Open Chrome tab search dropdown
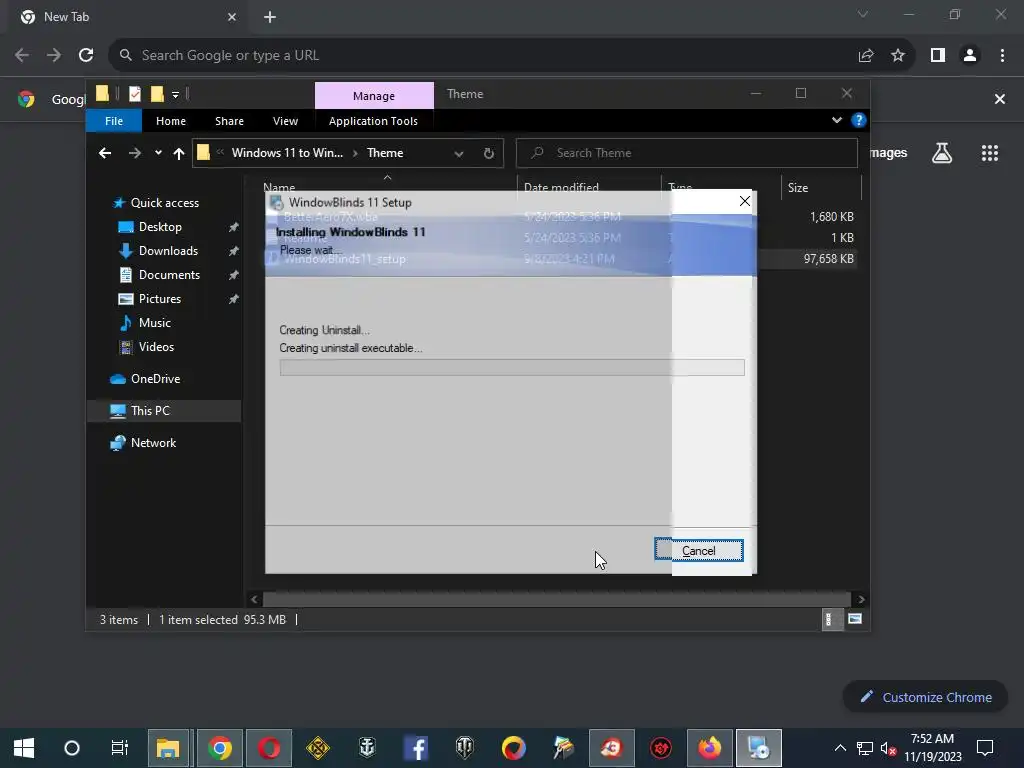1024x768 pixels. [x=863, y=14]
